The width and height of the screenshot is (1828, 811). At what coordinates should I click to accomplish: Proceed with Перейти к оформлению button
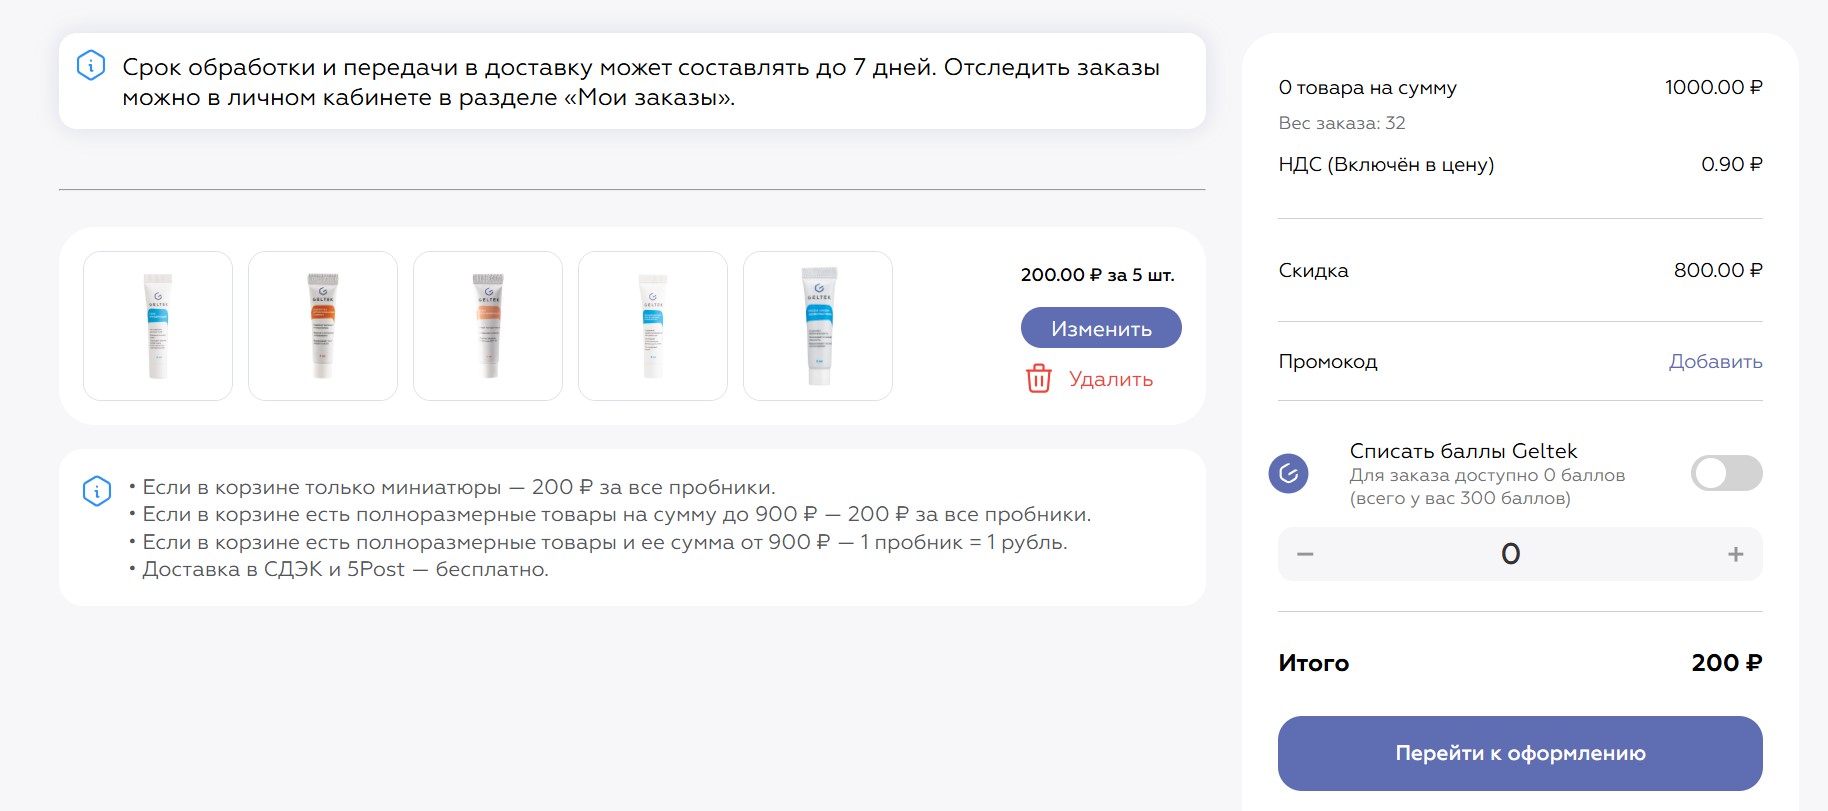coord(1520,753)
